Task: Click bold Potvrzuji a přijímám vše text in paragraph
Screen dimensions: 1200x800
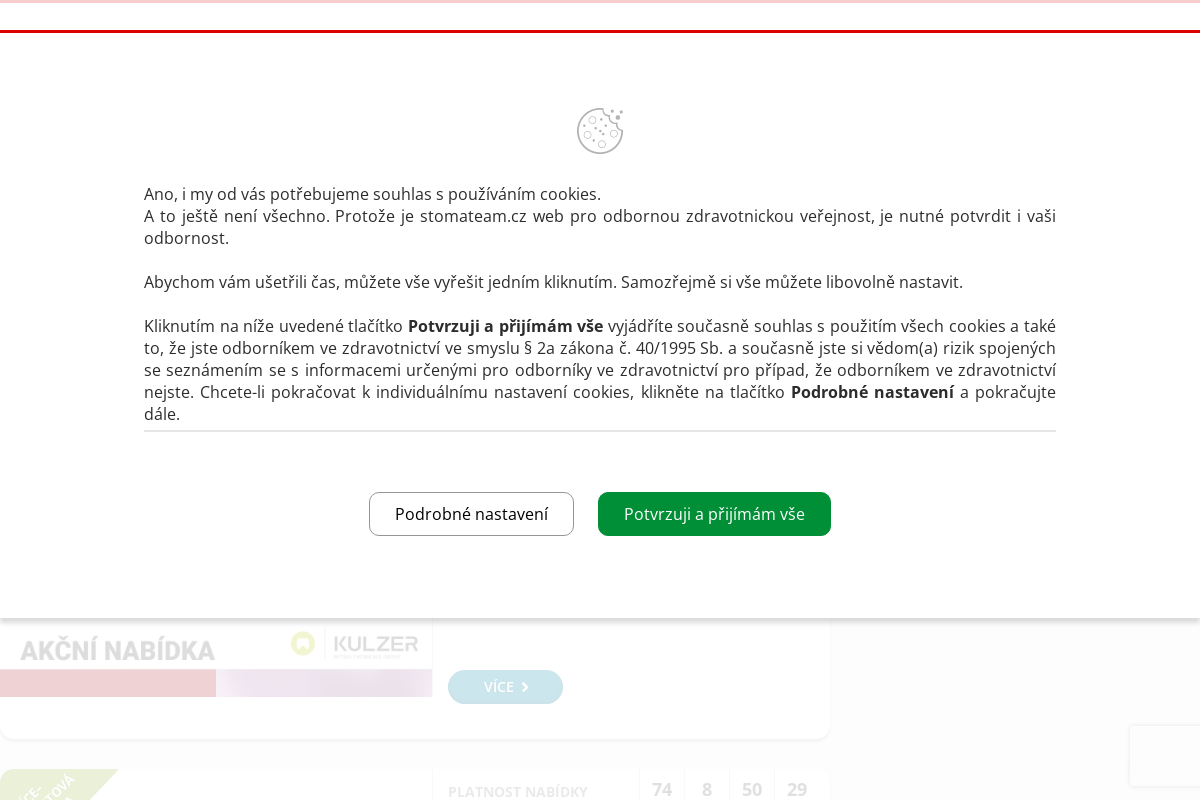Action: (505, 326)
